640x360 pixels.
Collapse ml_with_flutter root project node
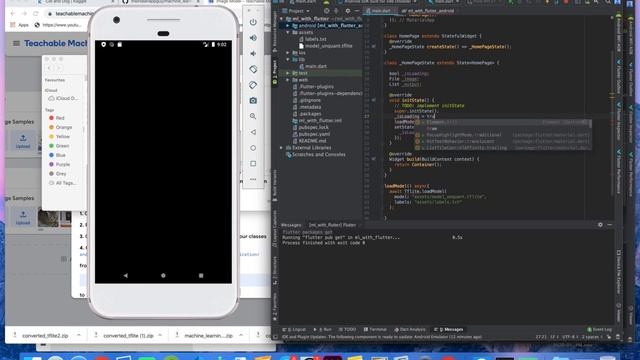coord(281,19)
